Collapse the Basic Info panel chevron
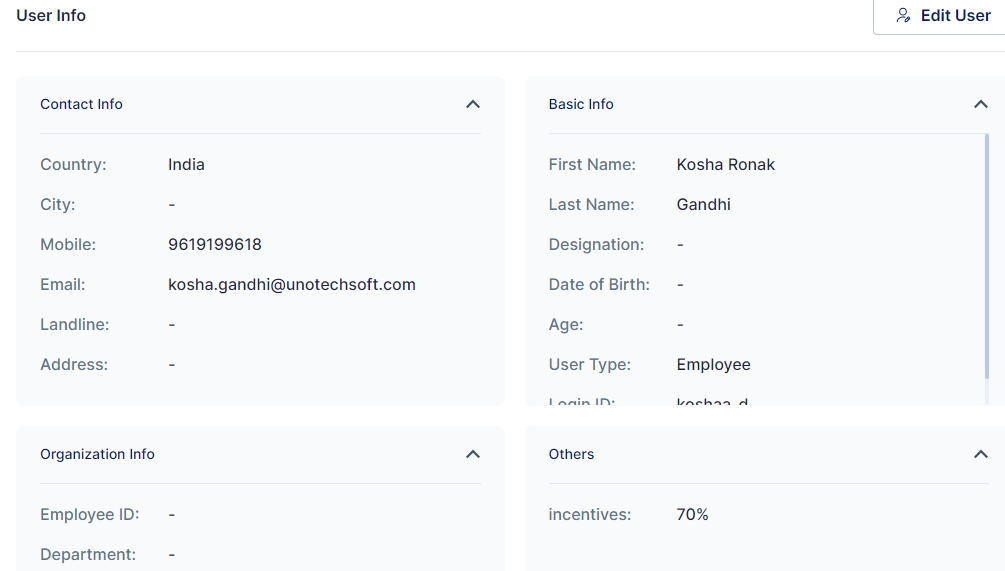1005x571 pixels. (x=980, y=104)
